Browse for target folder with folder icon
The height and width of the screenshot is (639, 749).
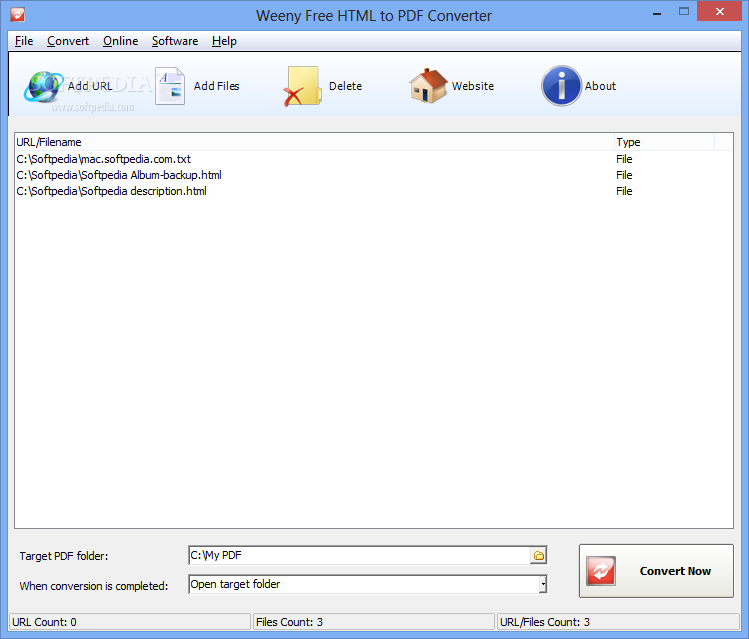pyautogui.click(x=538, y=555)
